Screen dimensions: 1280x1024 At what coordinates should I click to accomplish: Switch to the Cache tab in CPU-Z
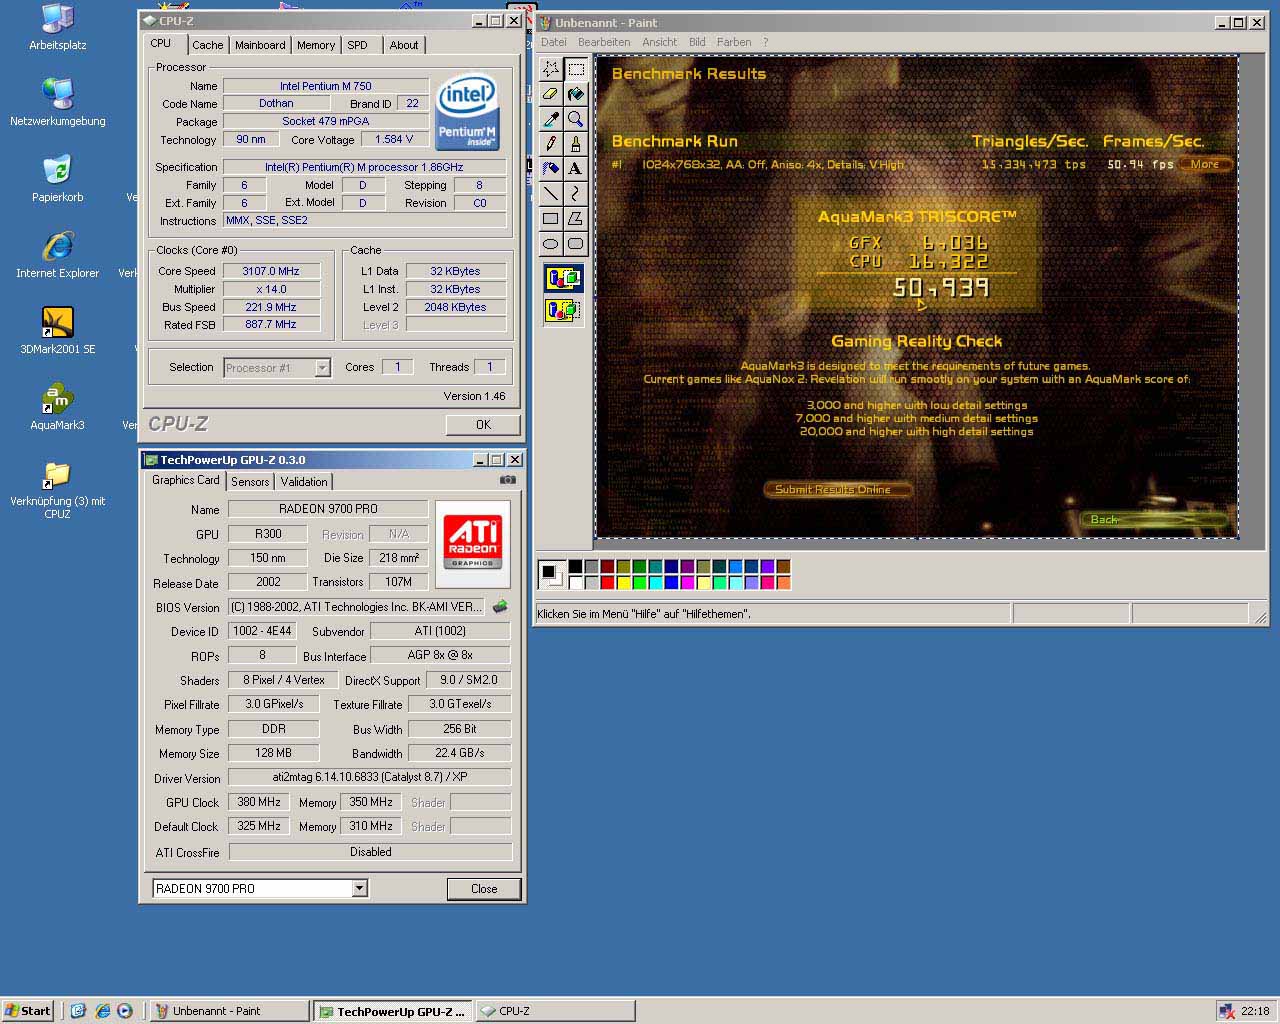(208, 45)
